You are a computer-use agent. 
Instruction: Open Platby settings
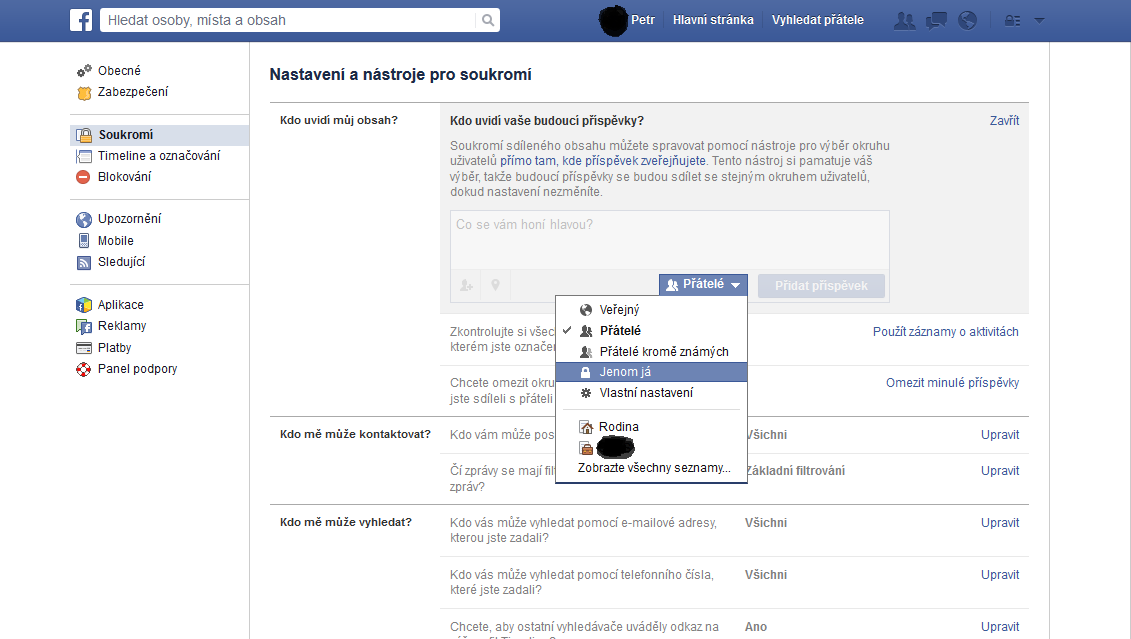(114, 348)
